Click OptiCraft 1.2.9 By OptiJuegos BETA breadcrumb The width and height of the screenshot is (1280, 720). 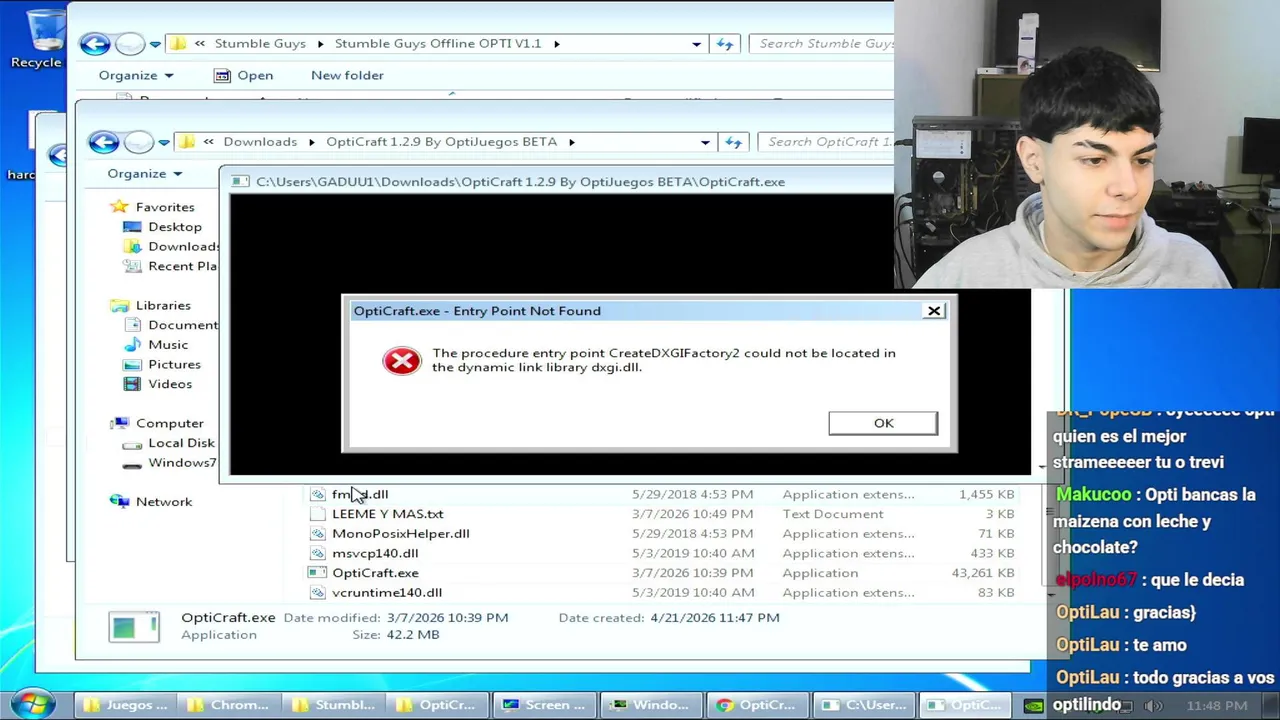441,141
